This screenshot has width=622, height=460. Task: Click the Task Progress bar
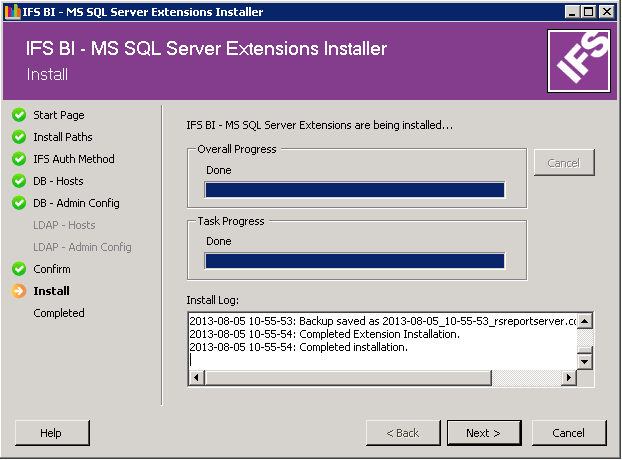coord(355,261)
